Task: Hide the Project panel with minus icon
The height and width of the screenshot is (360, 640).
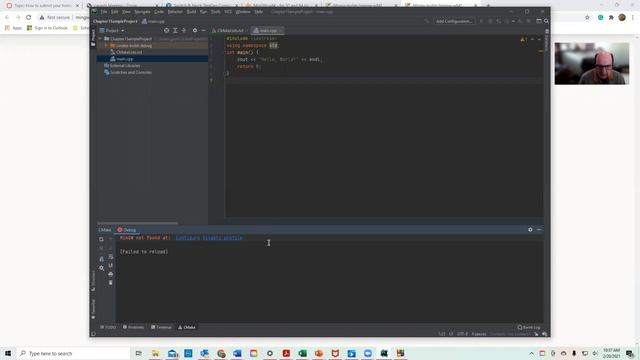Action: click(x=203, y=31)
